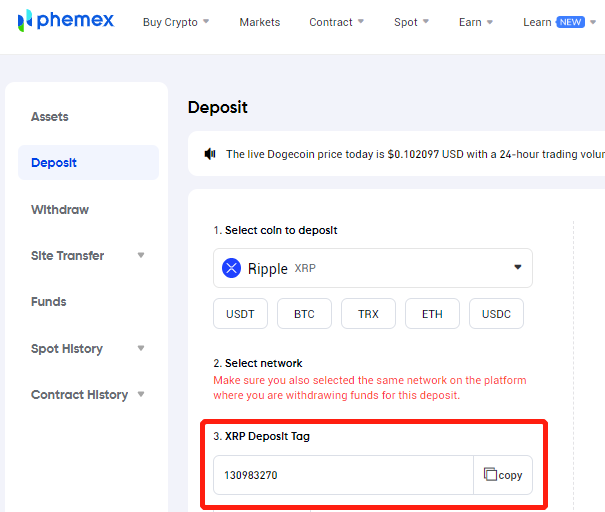
Task: Open the Learn dropdown menu
Action: tap(559, 22)
